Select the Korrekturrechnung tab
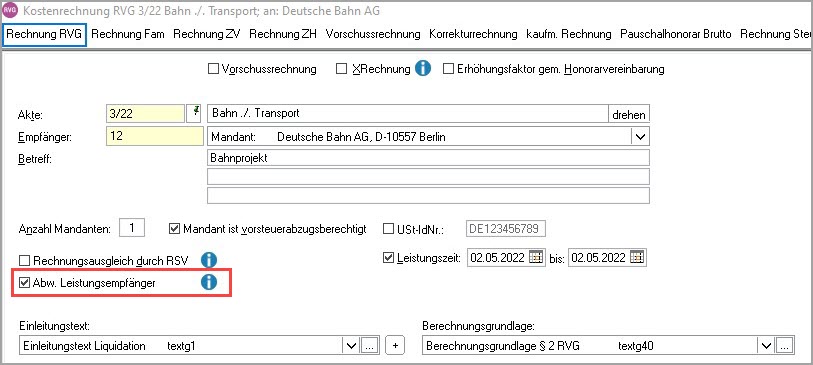 (x=473, y=34)
